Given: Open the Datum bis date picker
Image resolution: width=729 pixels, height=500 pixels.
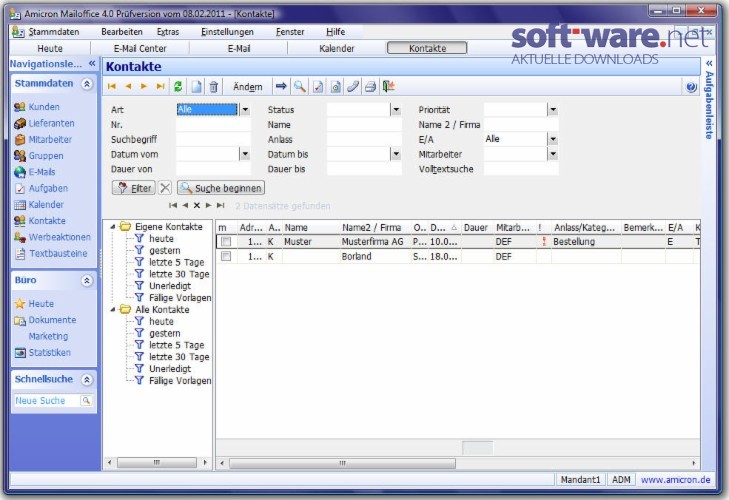Looking at the screenshot, I should (396, 154).
